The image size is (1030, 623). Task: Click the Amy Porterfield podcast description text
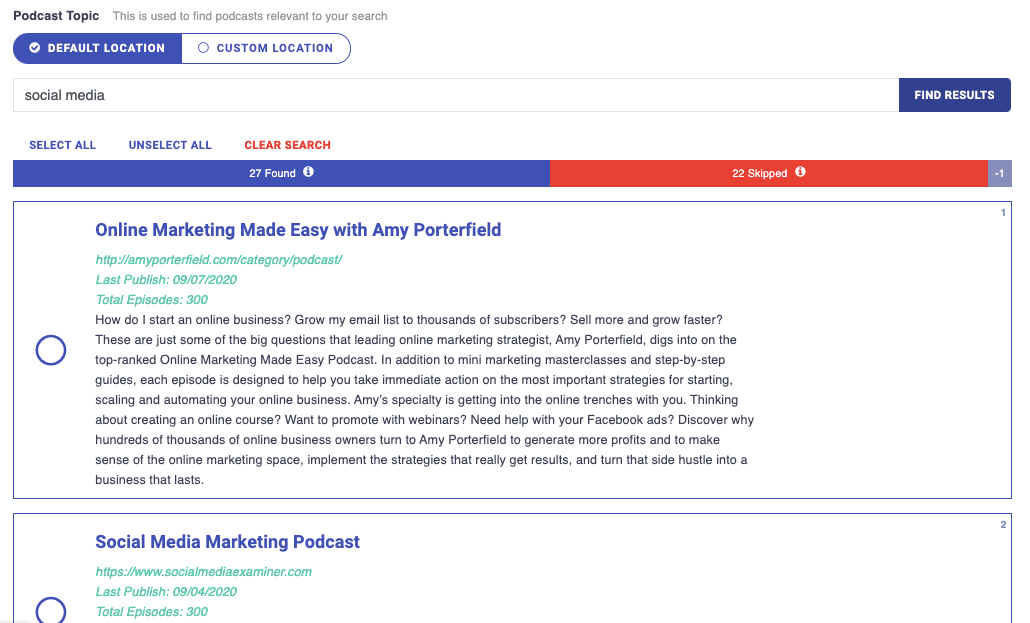(x=424, y=400)
